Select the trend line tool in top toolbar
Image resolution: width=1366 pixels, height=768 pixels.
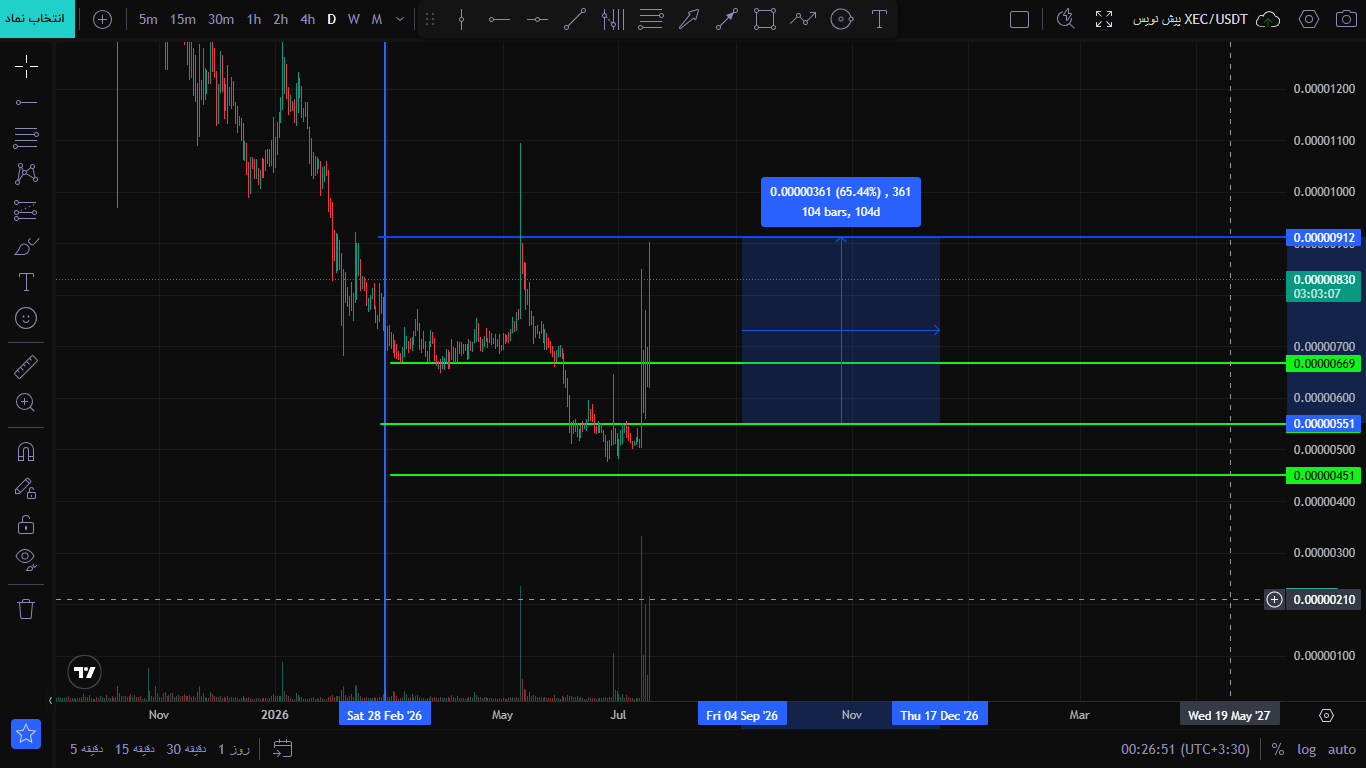575,19
